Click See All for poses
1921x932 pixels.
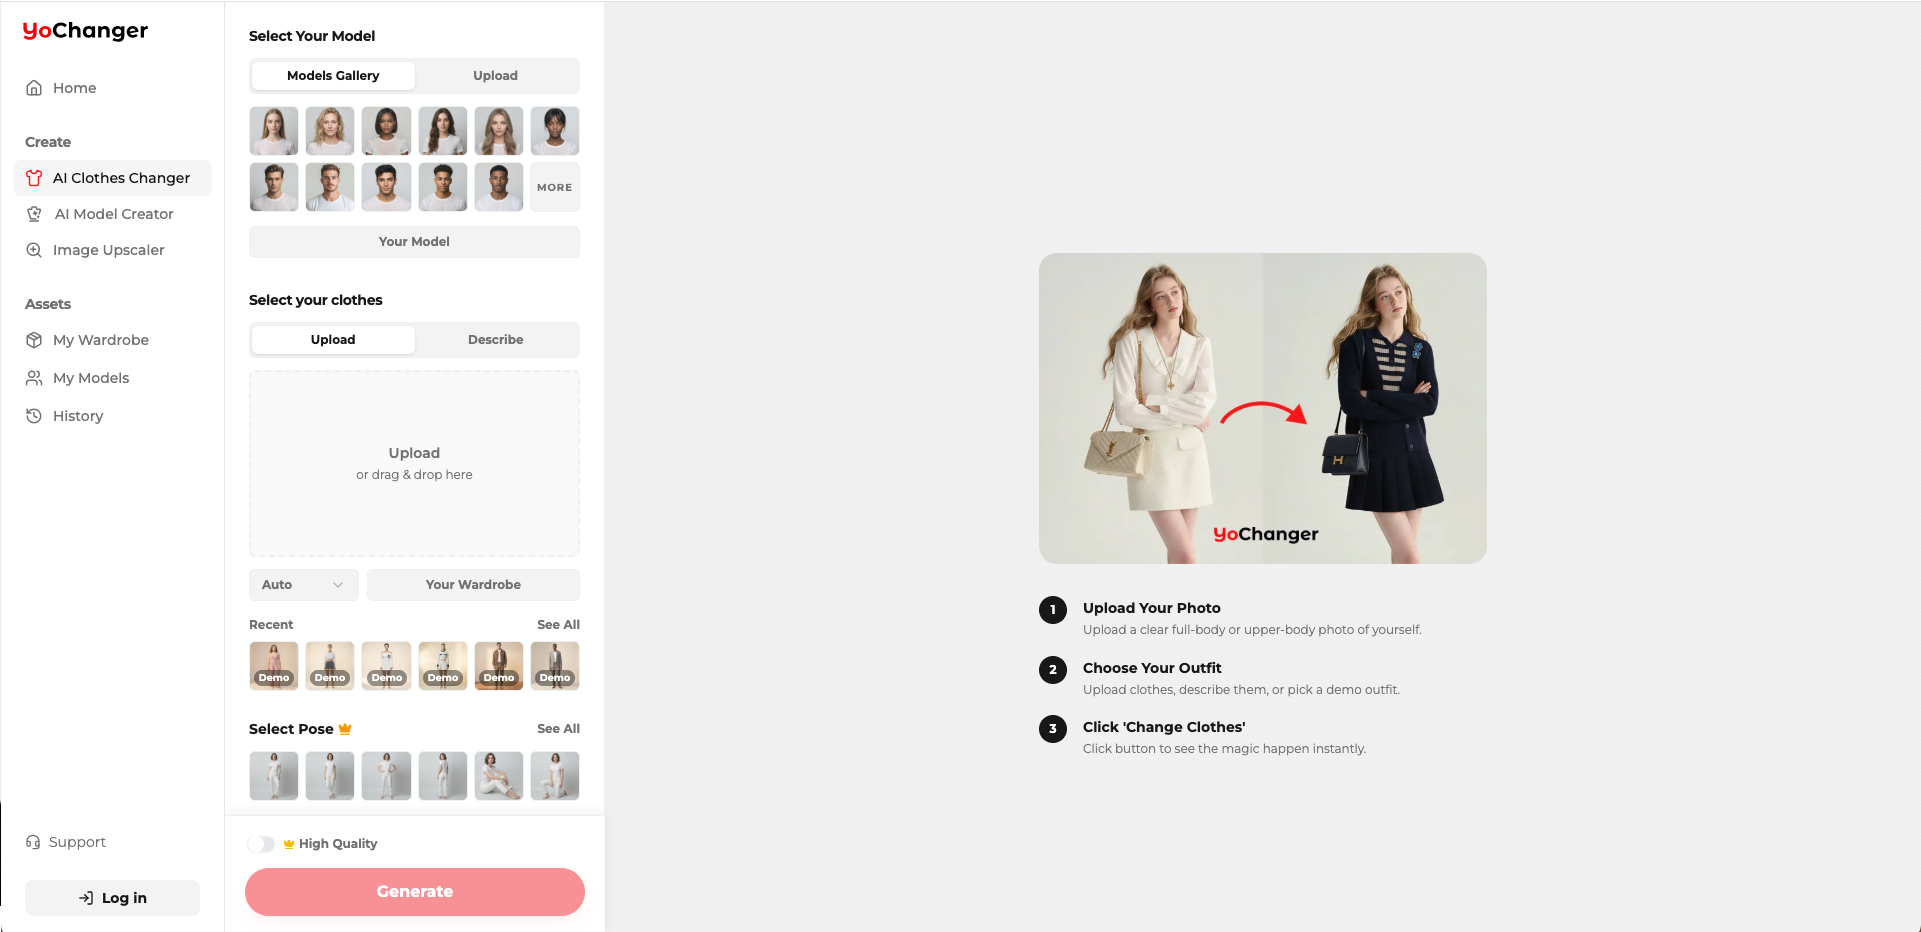coord(558,729)
